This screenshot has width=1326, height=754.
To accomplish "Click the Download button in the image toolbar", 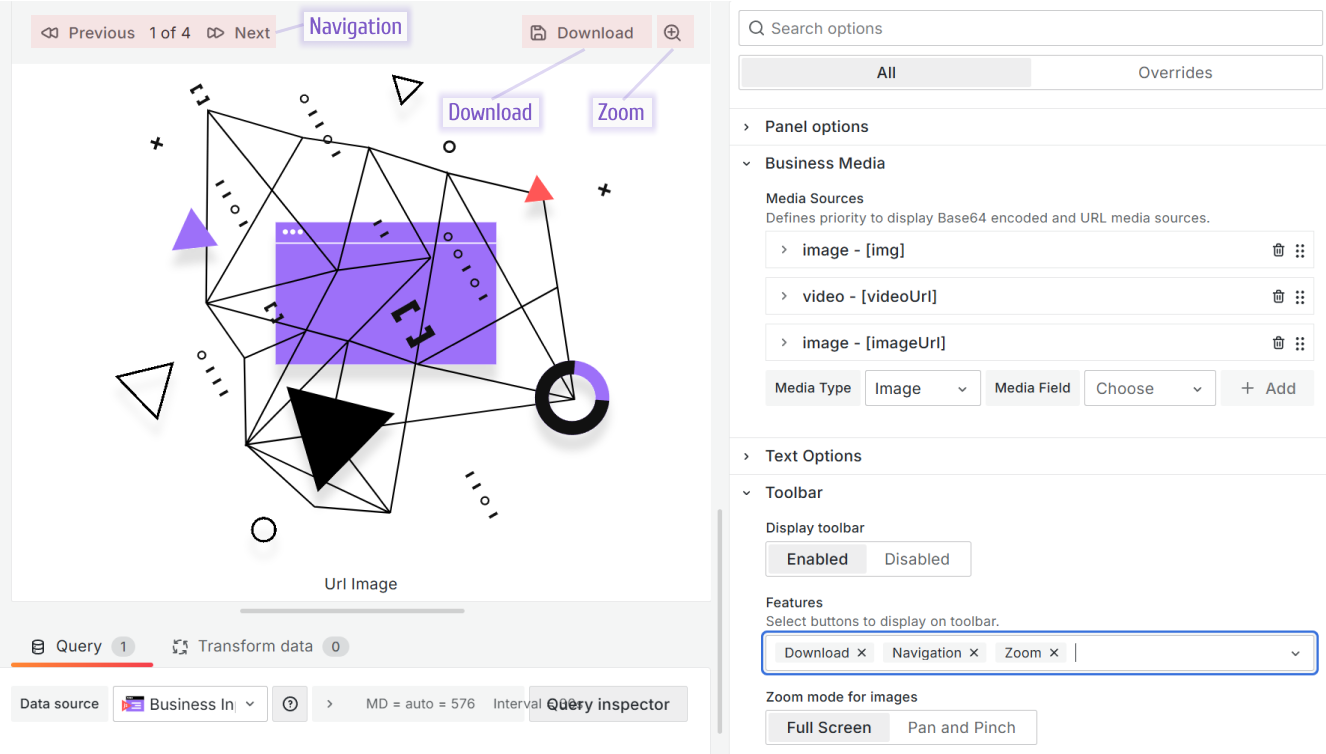I will pyautogui.click(x=586, y=33).
